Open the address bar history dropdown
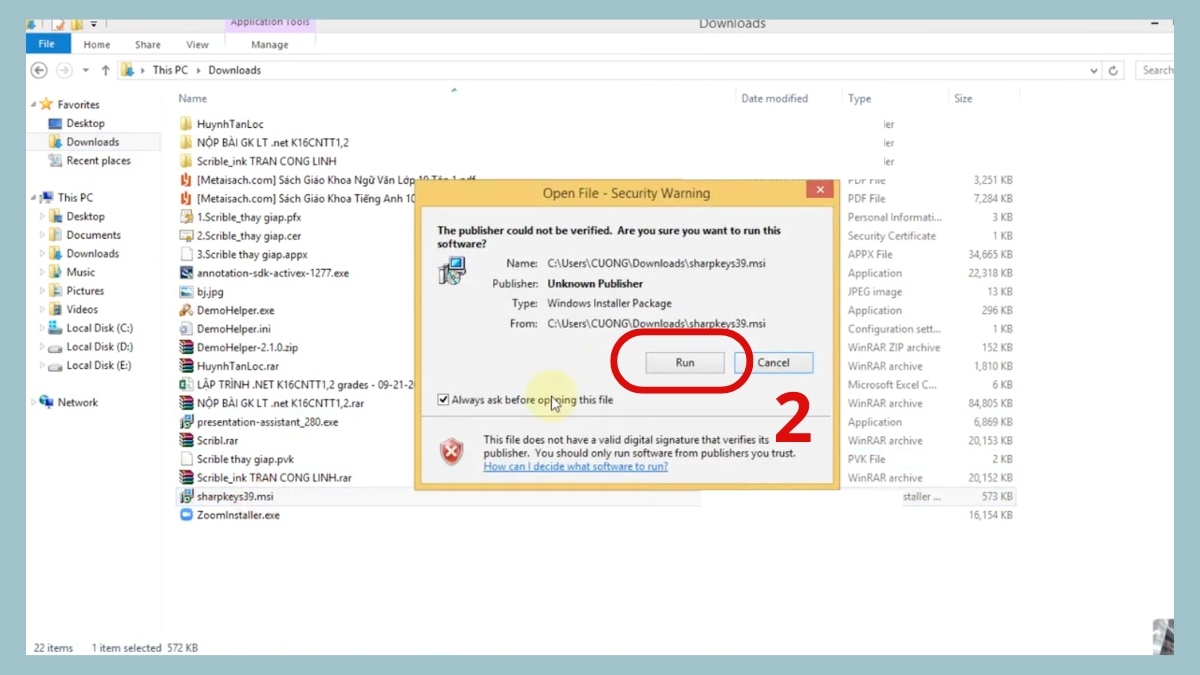 click(1093, 71)
